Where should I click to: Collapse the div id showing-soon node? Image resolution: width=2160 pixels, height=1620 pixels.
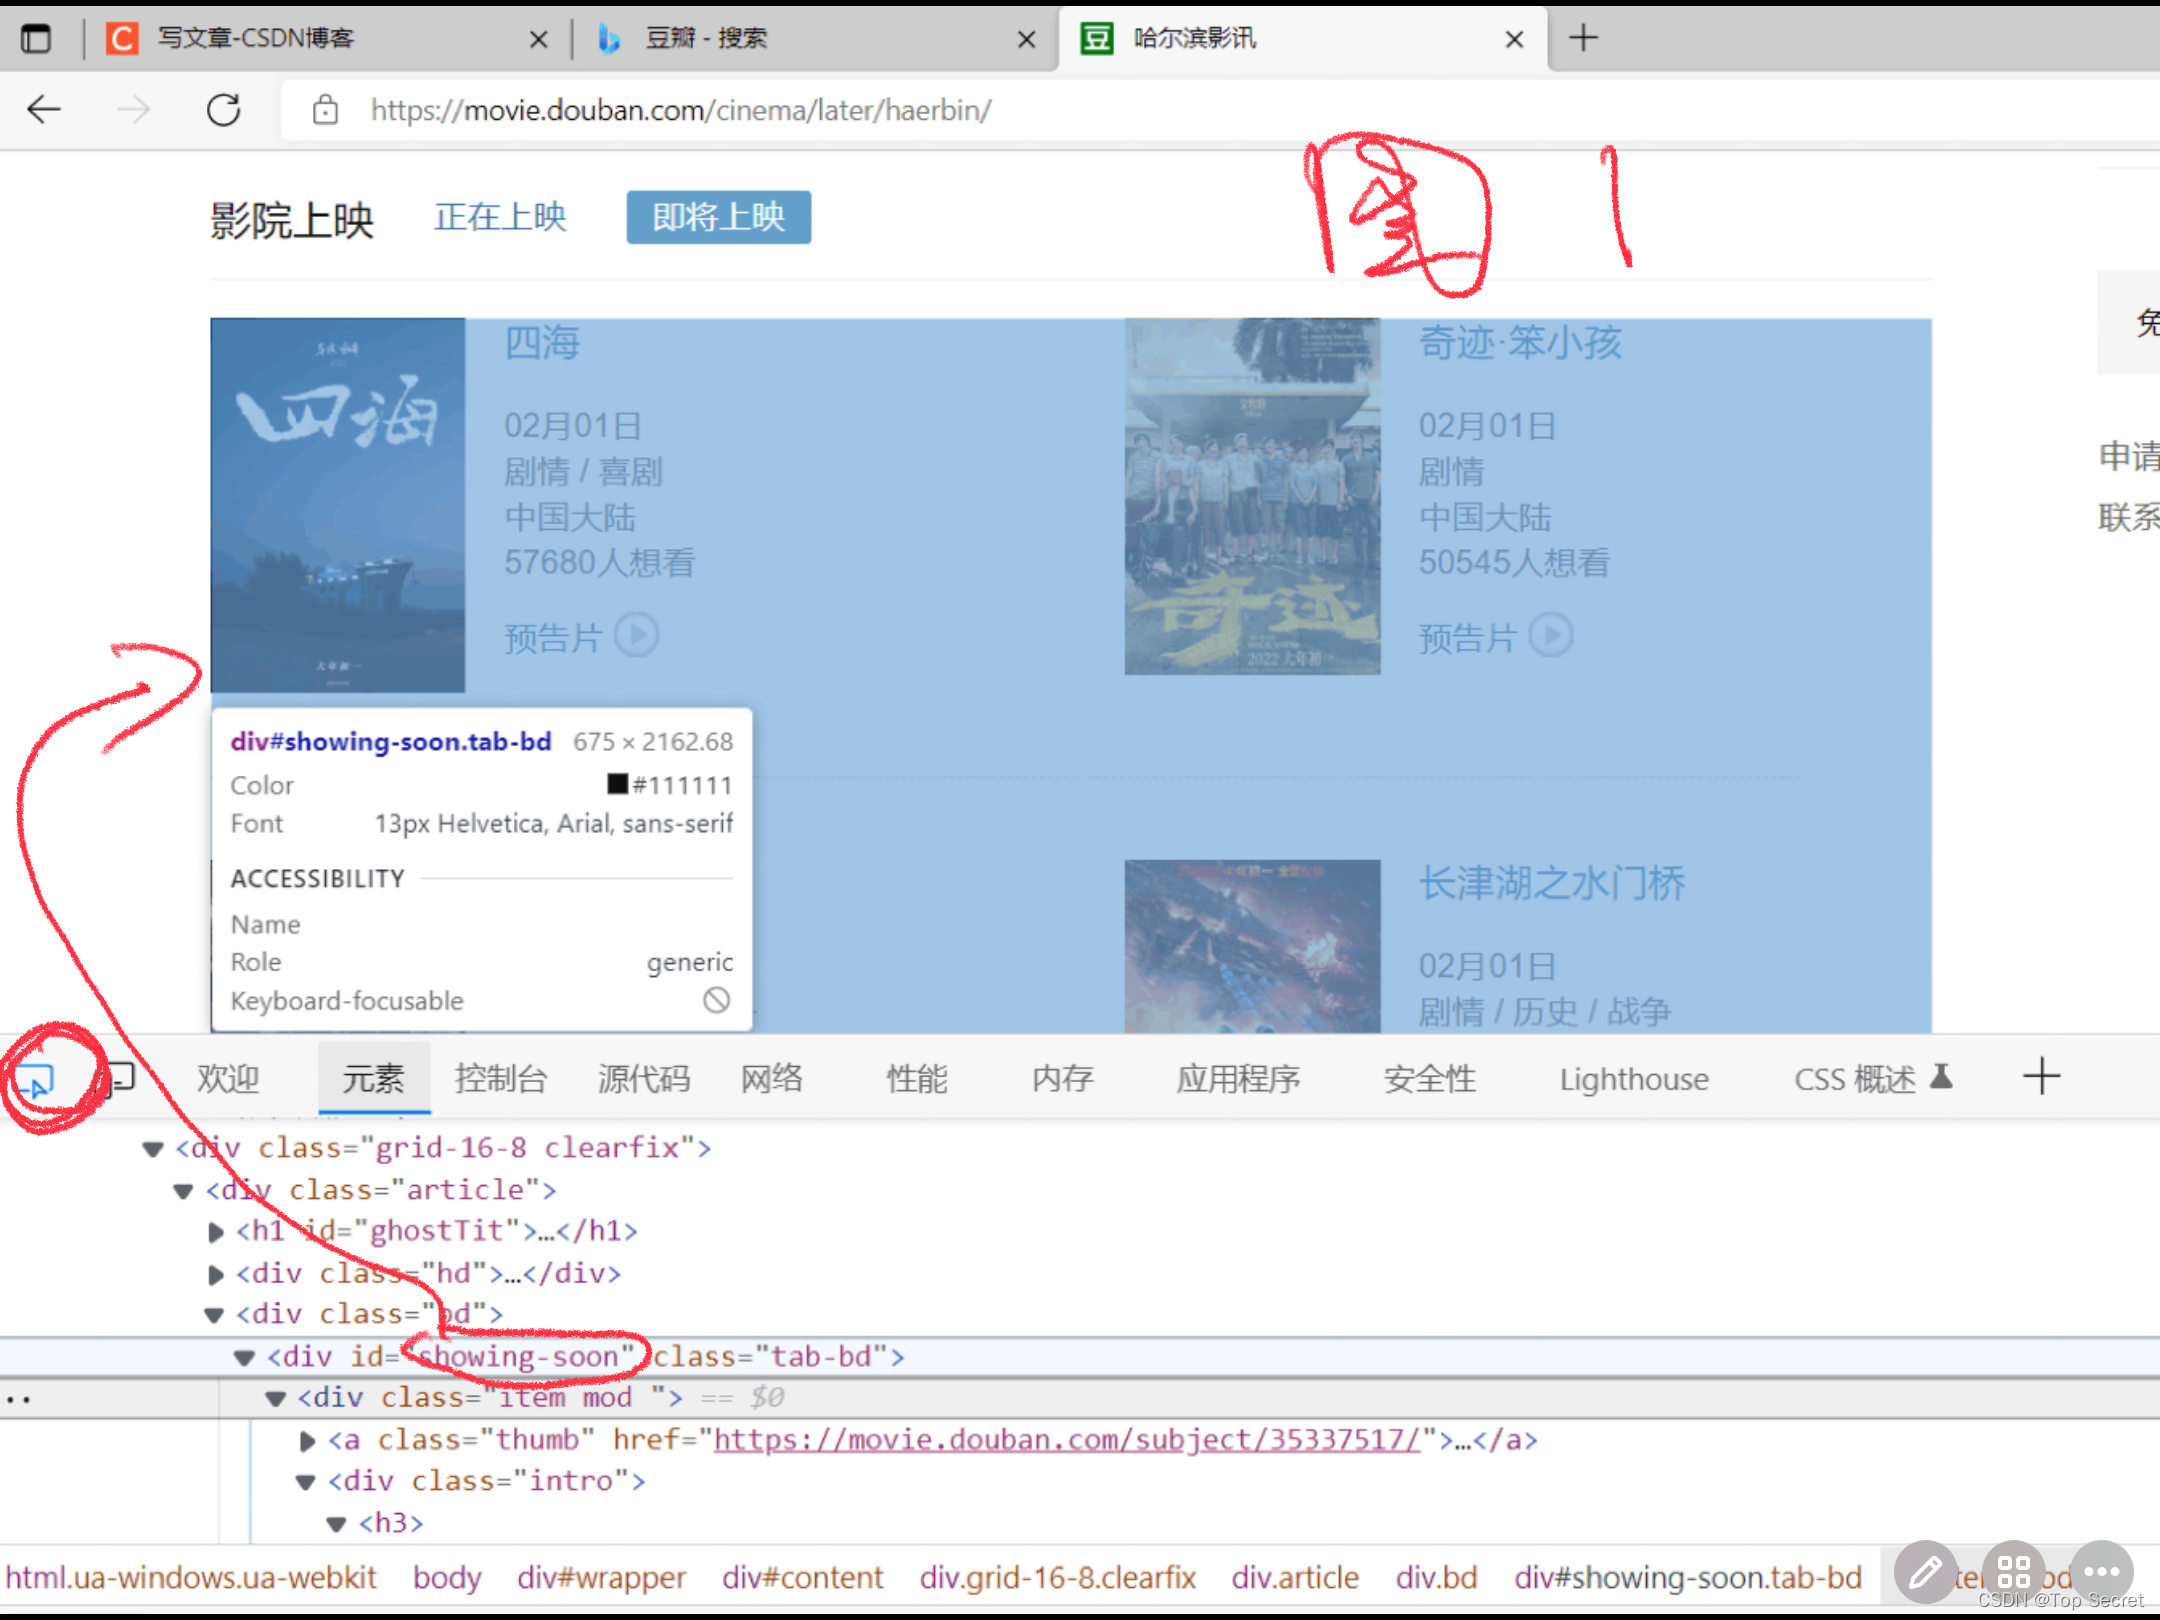click(244, 1358)
